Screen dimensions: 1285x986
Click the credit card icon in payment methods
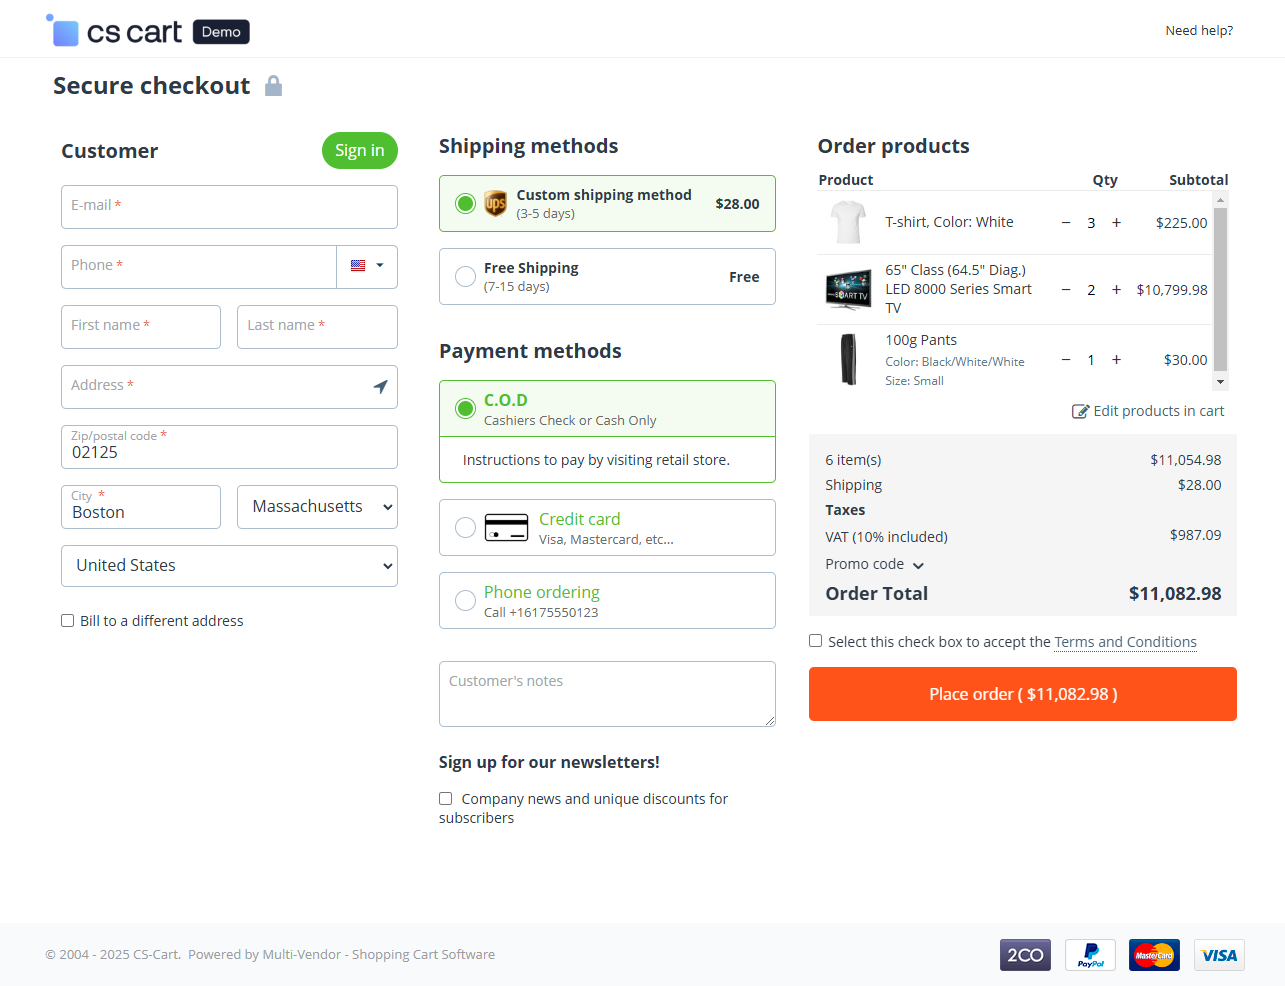point(506,527)
